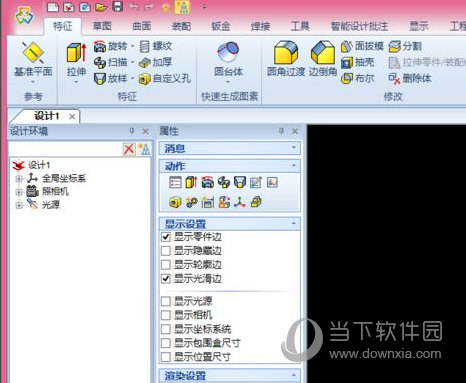The height and width of the screenshot is (383, 466).
Task: Expand the 照相机 tree node
Action: click(x=19, y=192)
